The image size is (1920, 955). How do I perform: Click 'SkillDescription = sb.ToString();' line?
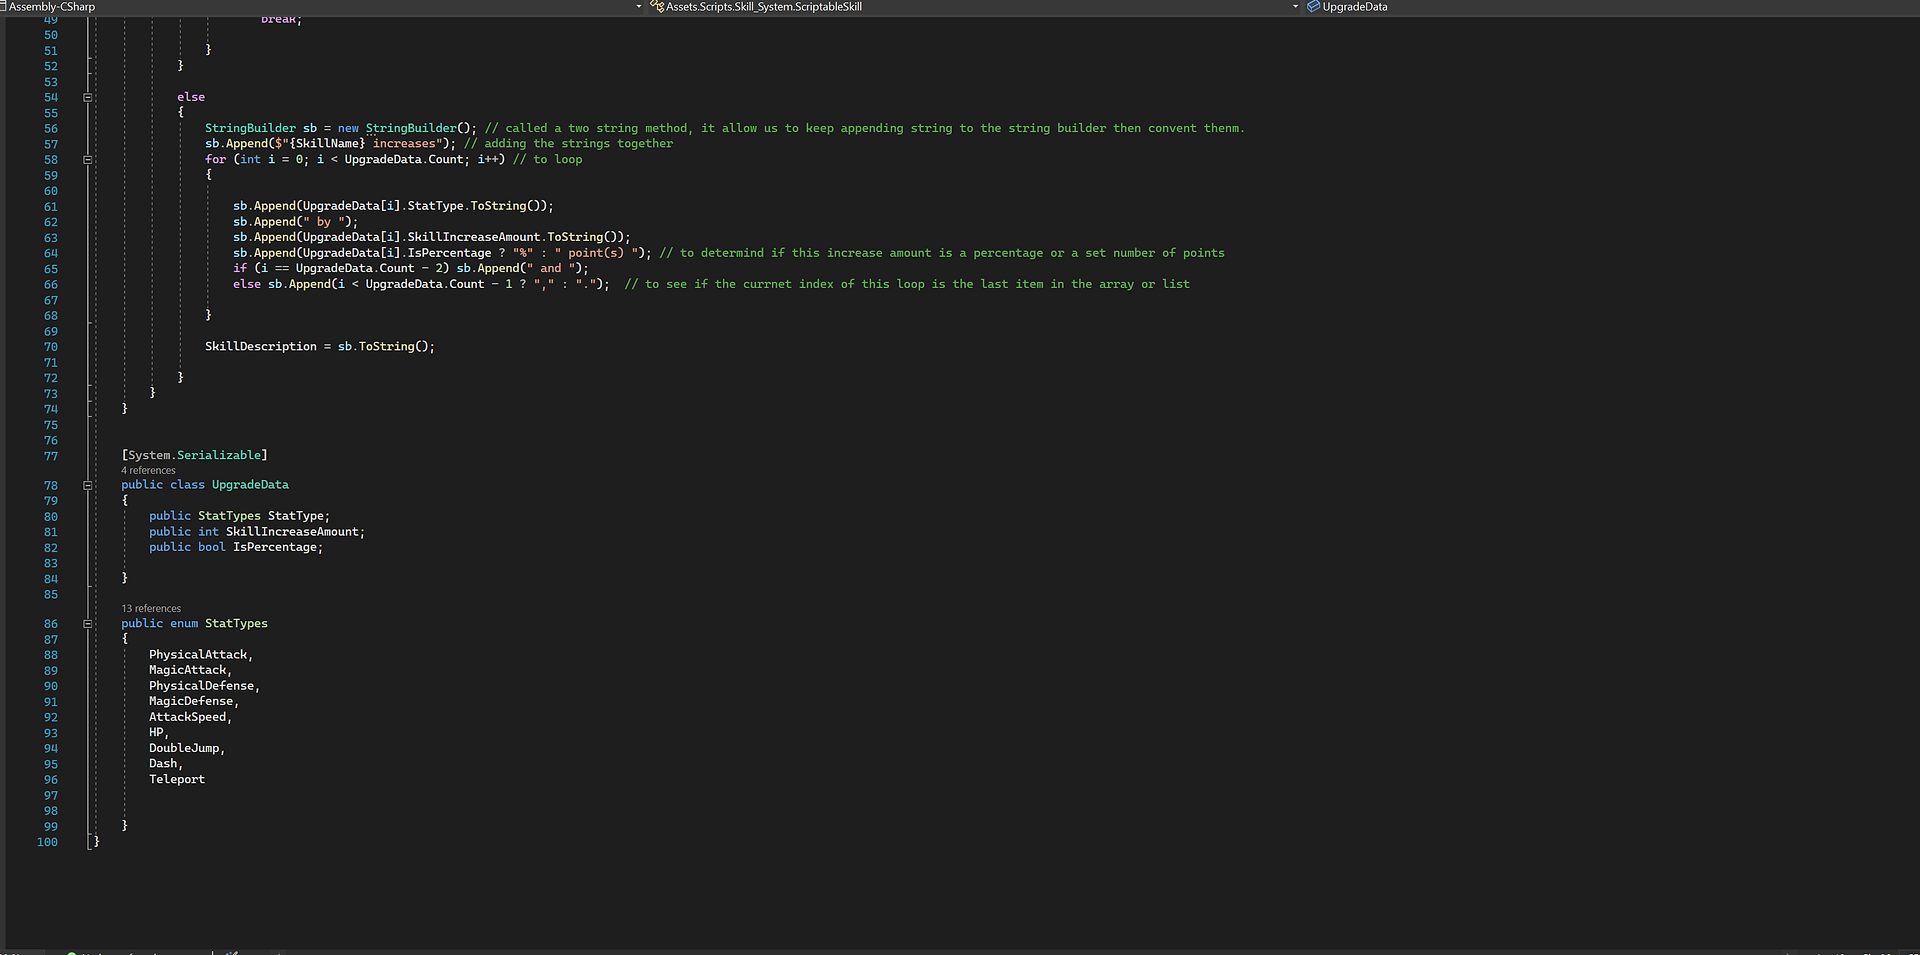point(320,346)
